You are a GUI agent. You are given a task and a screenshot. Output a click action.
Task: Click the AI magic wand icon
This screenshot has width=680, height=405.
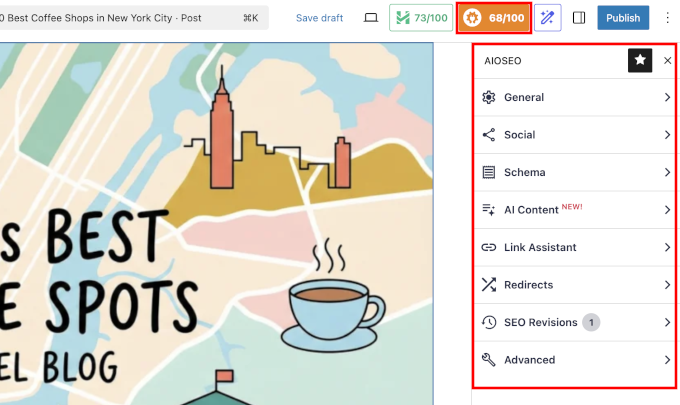pos(547,18)
